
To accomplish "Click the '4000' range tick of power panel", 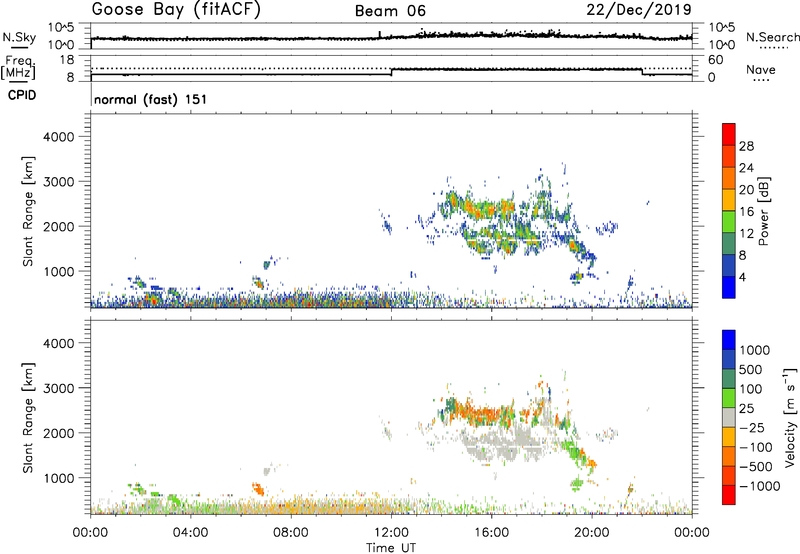I will (x=59, y=137).
